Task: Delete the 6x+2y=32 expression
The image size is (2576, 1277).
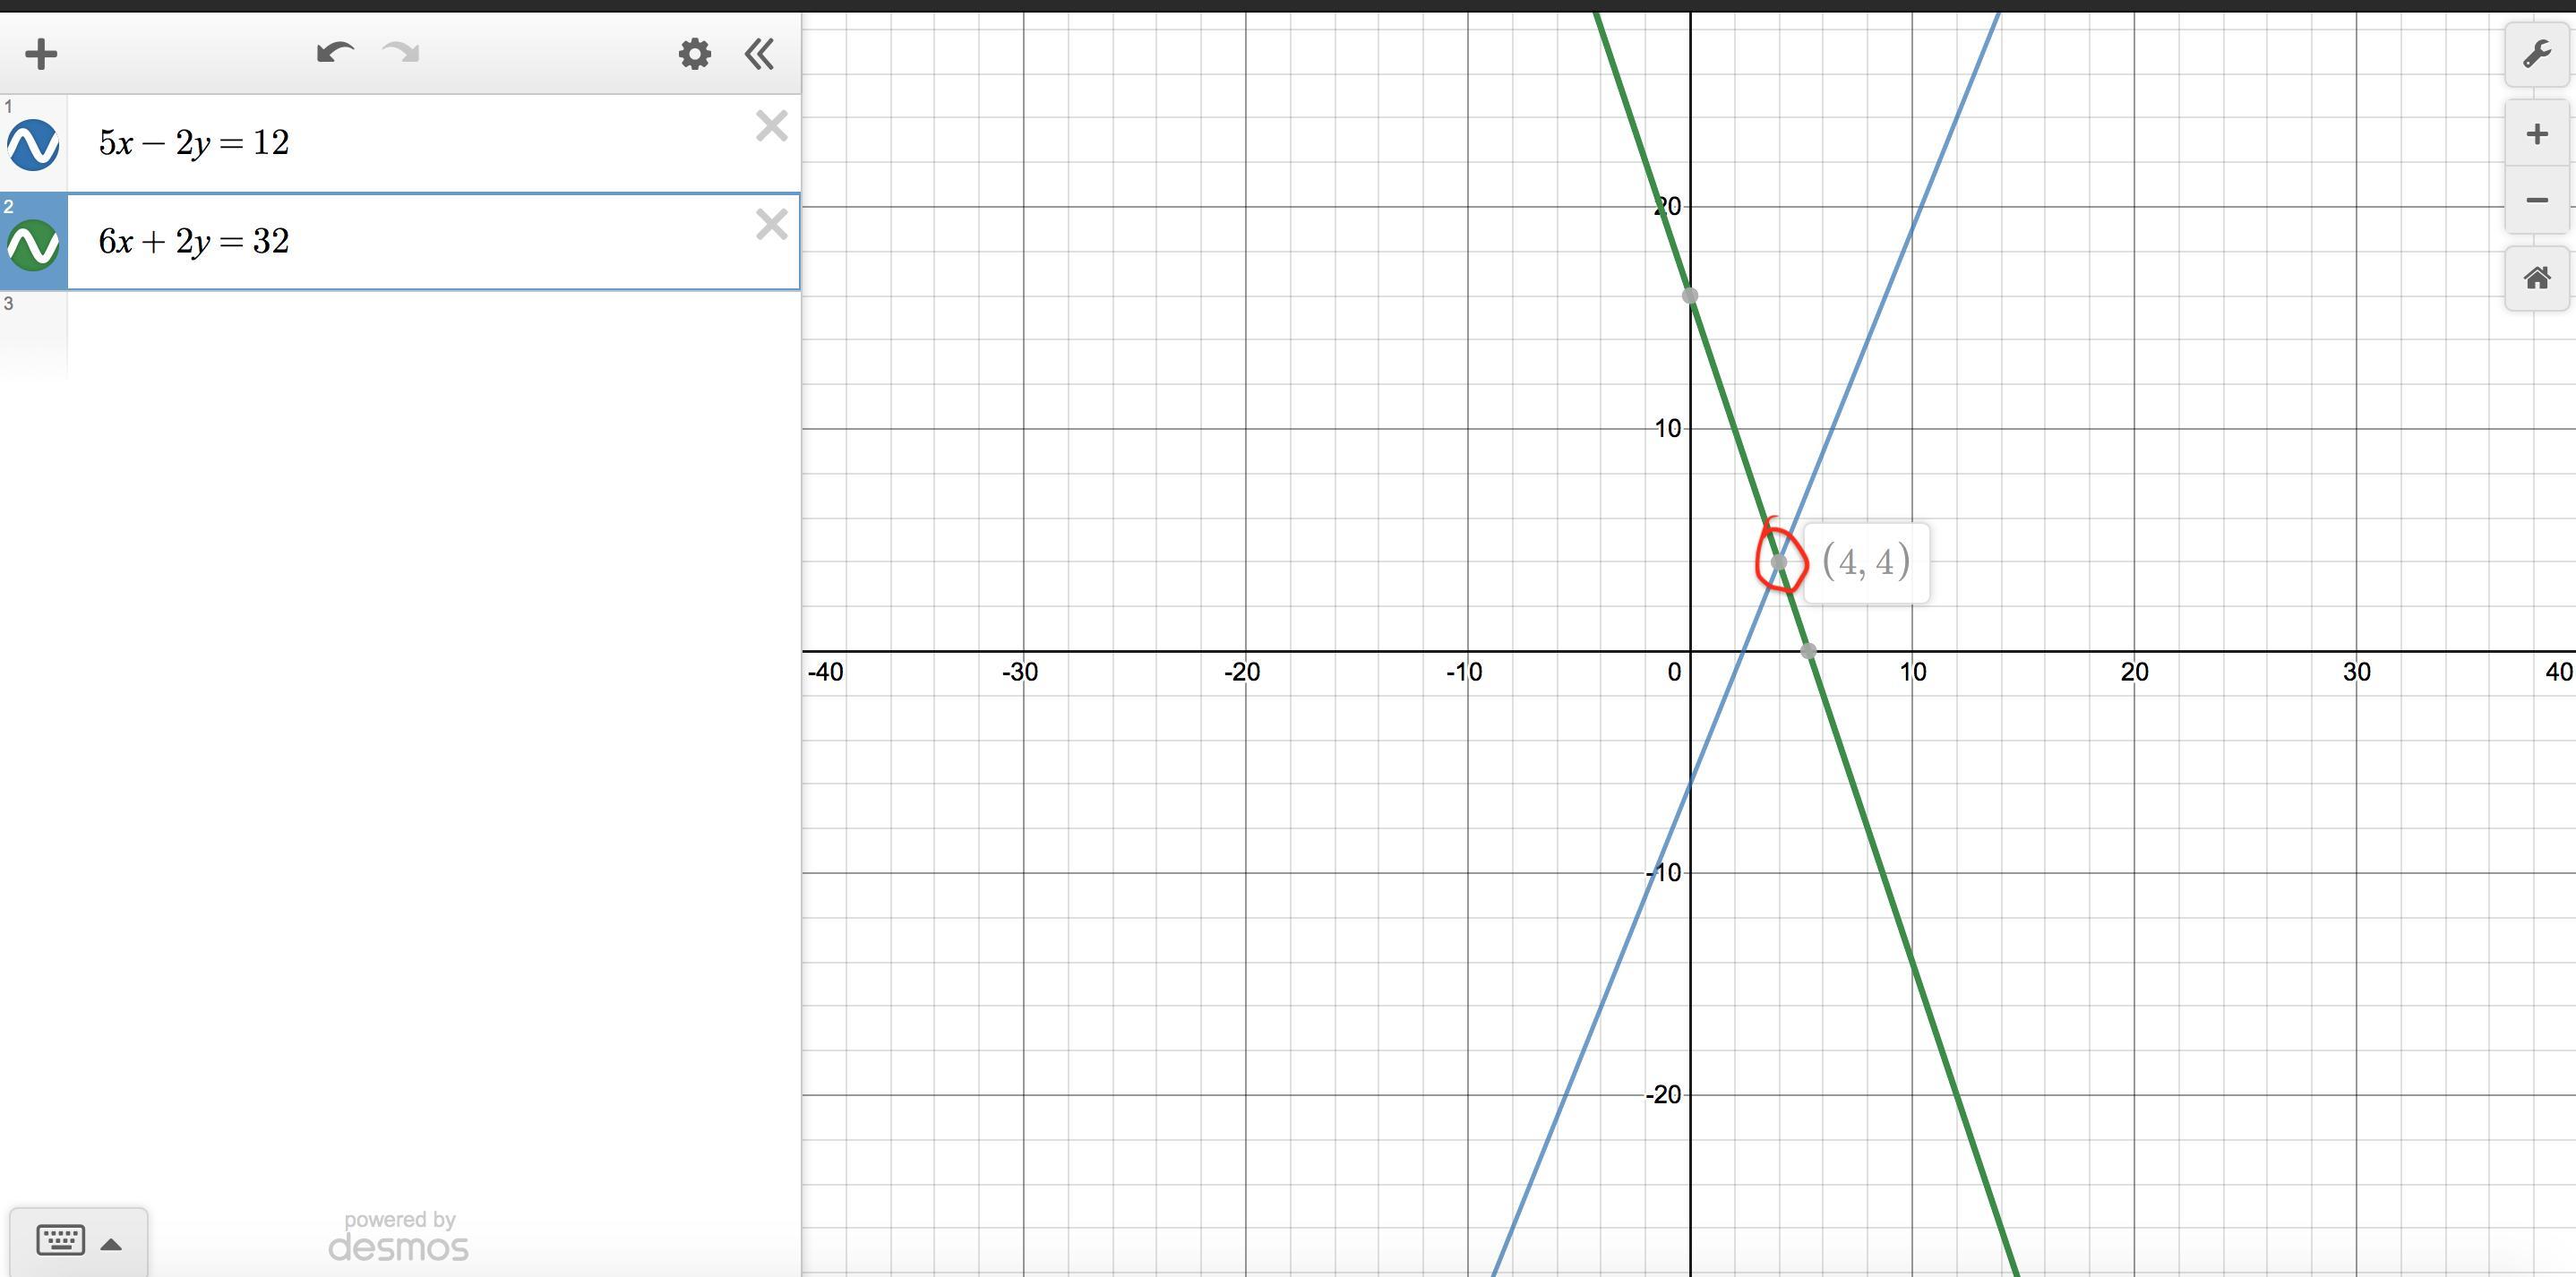Action: 771,224
